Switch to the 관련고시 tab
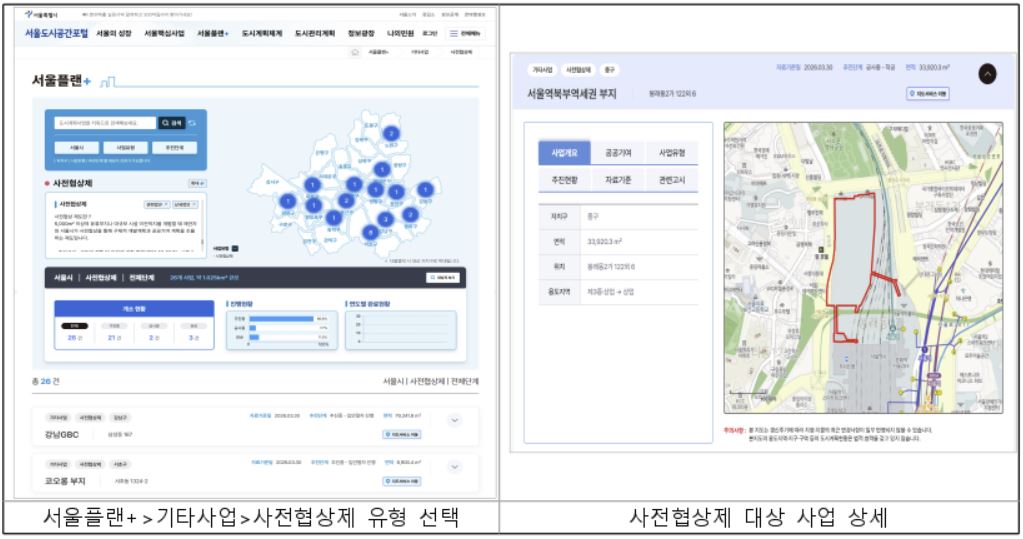The image size is (1023, 539). pyautogui.click(x=671, y=179)
